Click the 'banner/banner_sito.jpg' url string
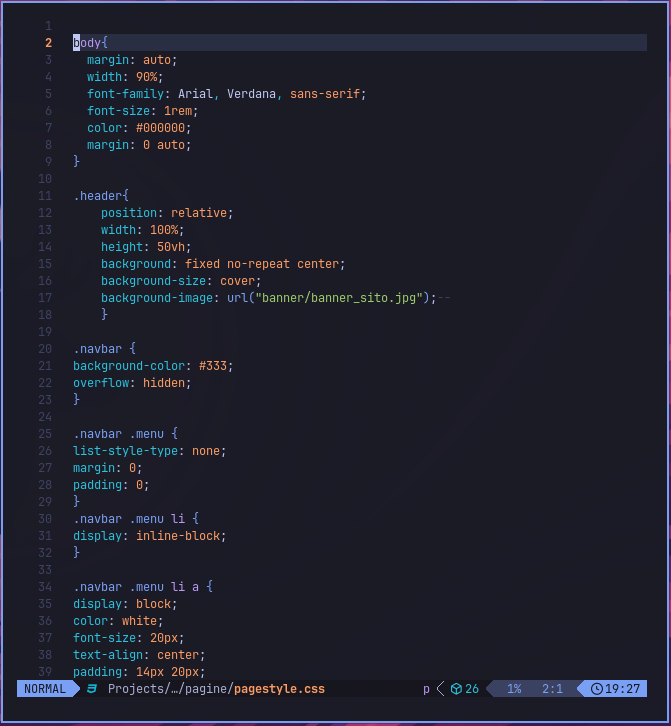This screenshot has width=671, height=726. [x=339, y=298]
